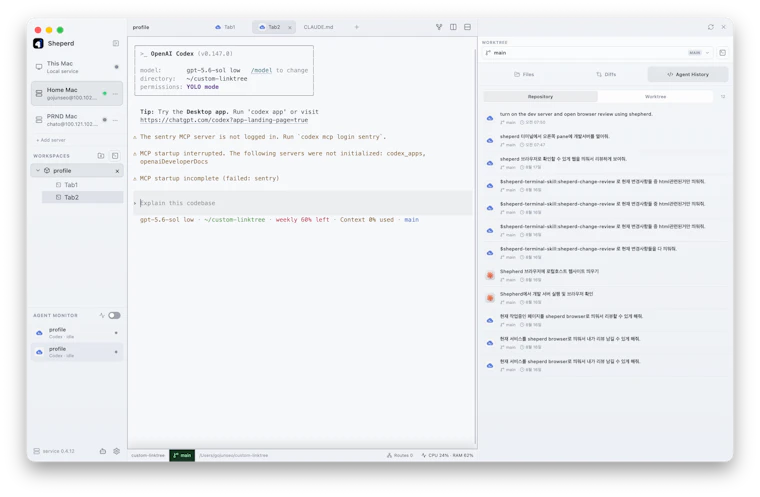Click new terminal tab icon in Workspaces header
Image resolution: width=760 pixels, height=497 pixels.
point(115,156)
